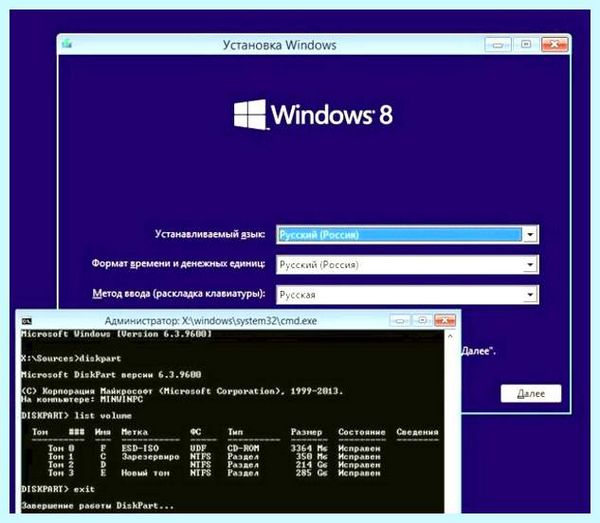Minimize the Установка Windows window

tap(498, 45)
